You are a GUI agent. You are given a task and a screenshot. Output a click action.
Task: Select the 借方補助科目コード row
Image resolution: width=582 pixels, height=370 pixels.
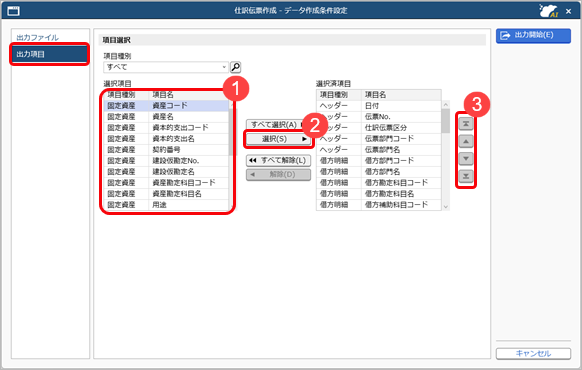pos(379,205)
